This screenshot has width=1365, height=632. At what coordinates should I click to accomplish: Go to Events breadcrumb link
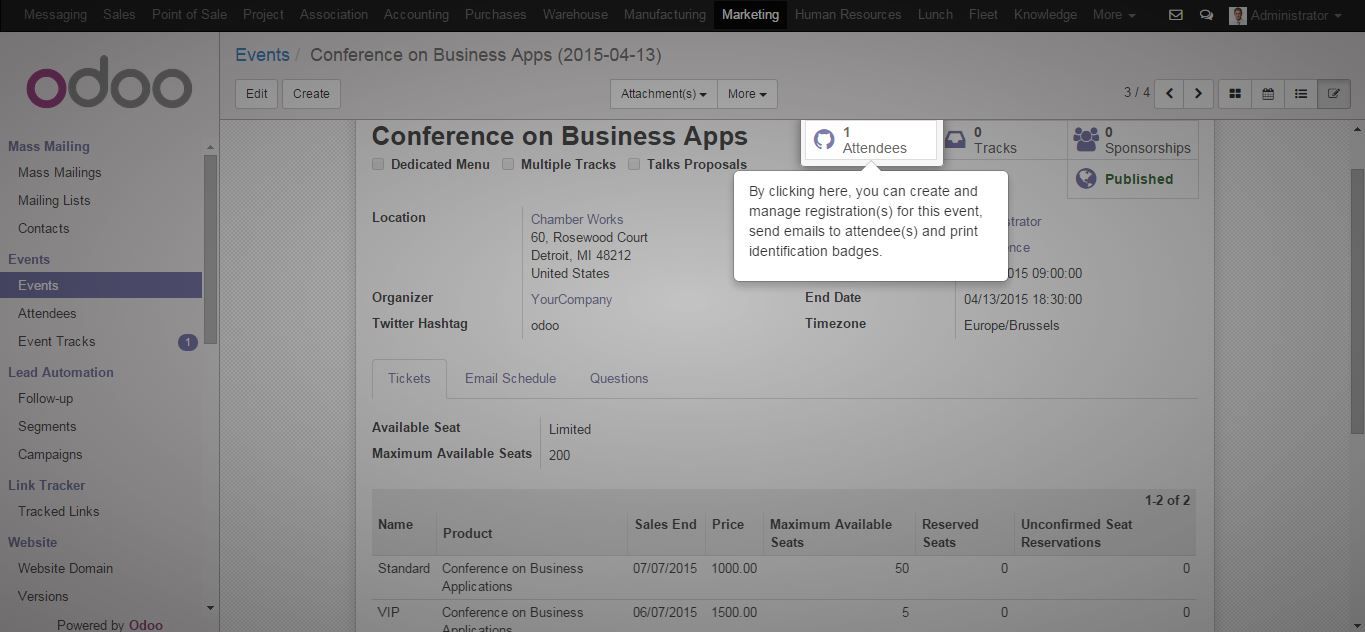coord(262,55)
